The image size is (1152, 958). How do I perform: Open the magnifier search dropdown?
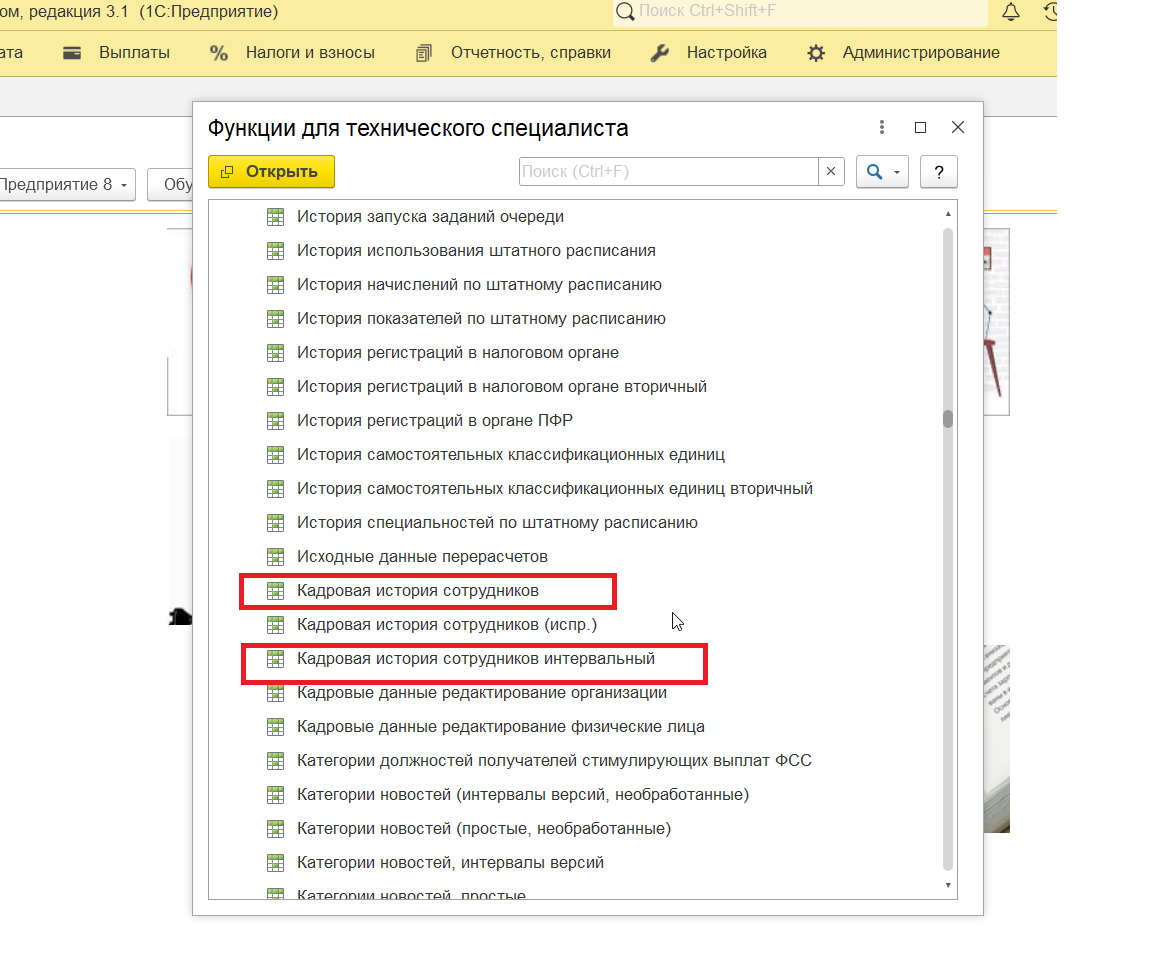882,172
